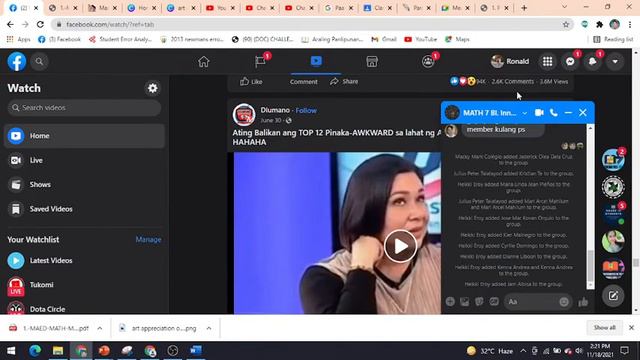Open Saved Videos in sidebar

(84, 209)
